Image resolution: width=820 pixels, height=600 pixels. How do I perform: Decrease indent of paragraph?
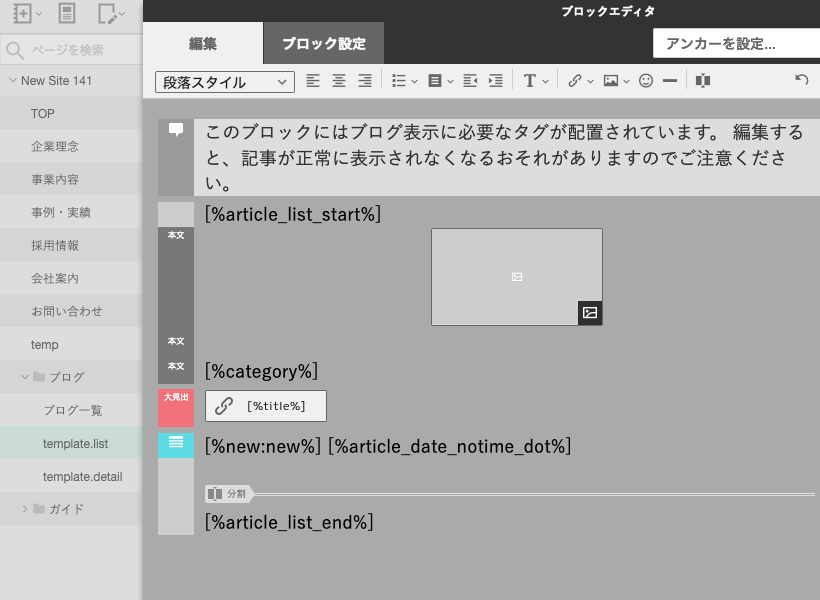click(x=470, y=81)
